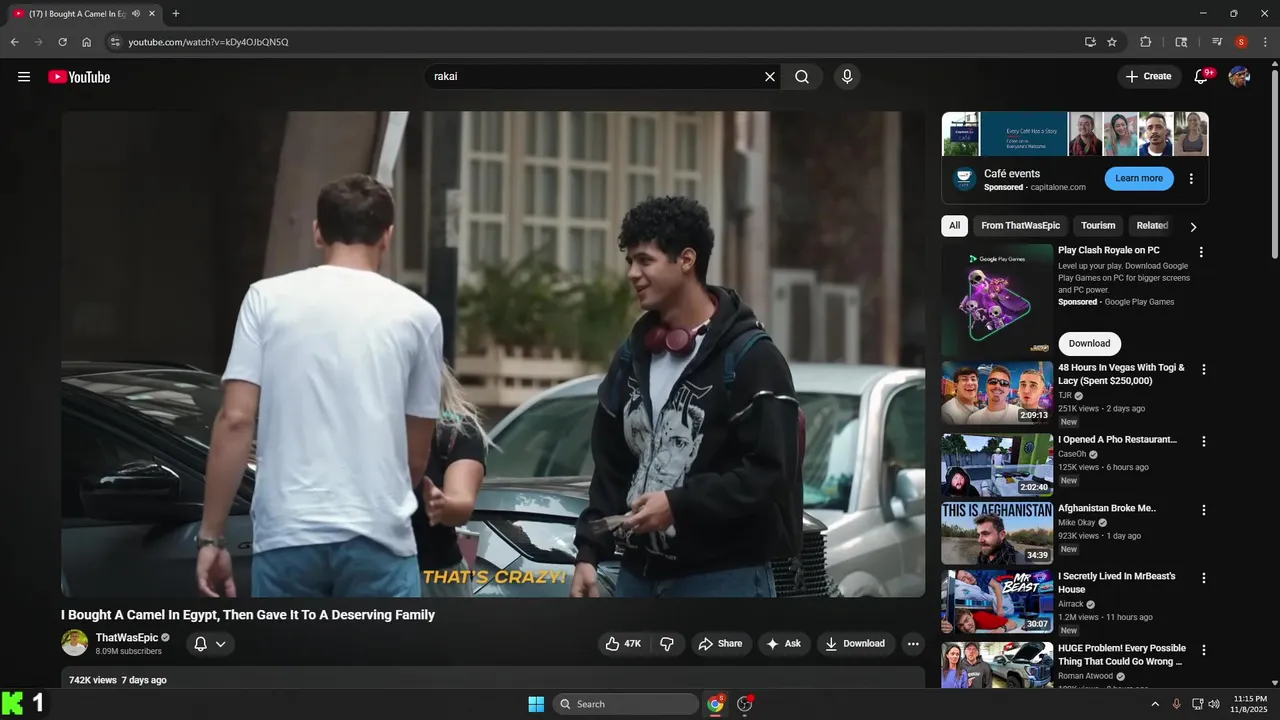Open options for the Roman Atwood HUGE Problem video

1204,650
